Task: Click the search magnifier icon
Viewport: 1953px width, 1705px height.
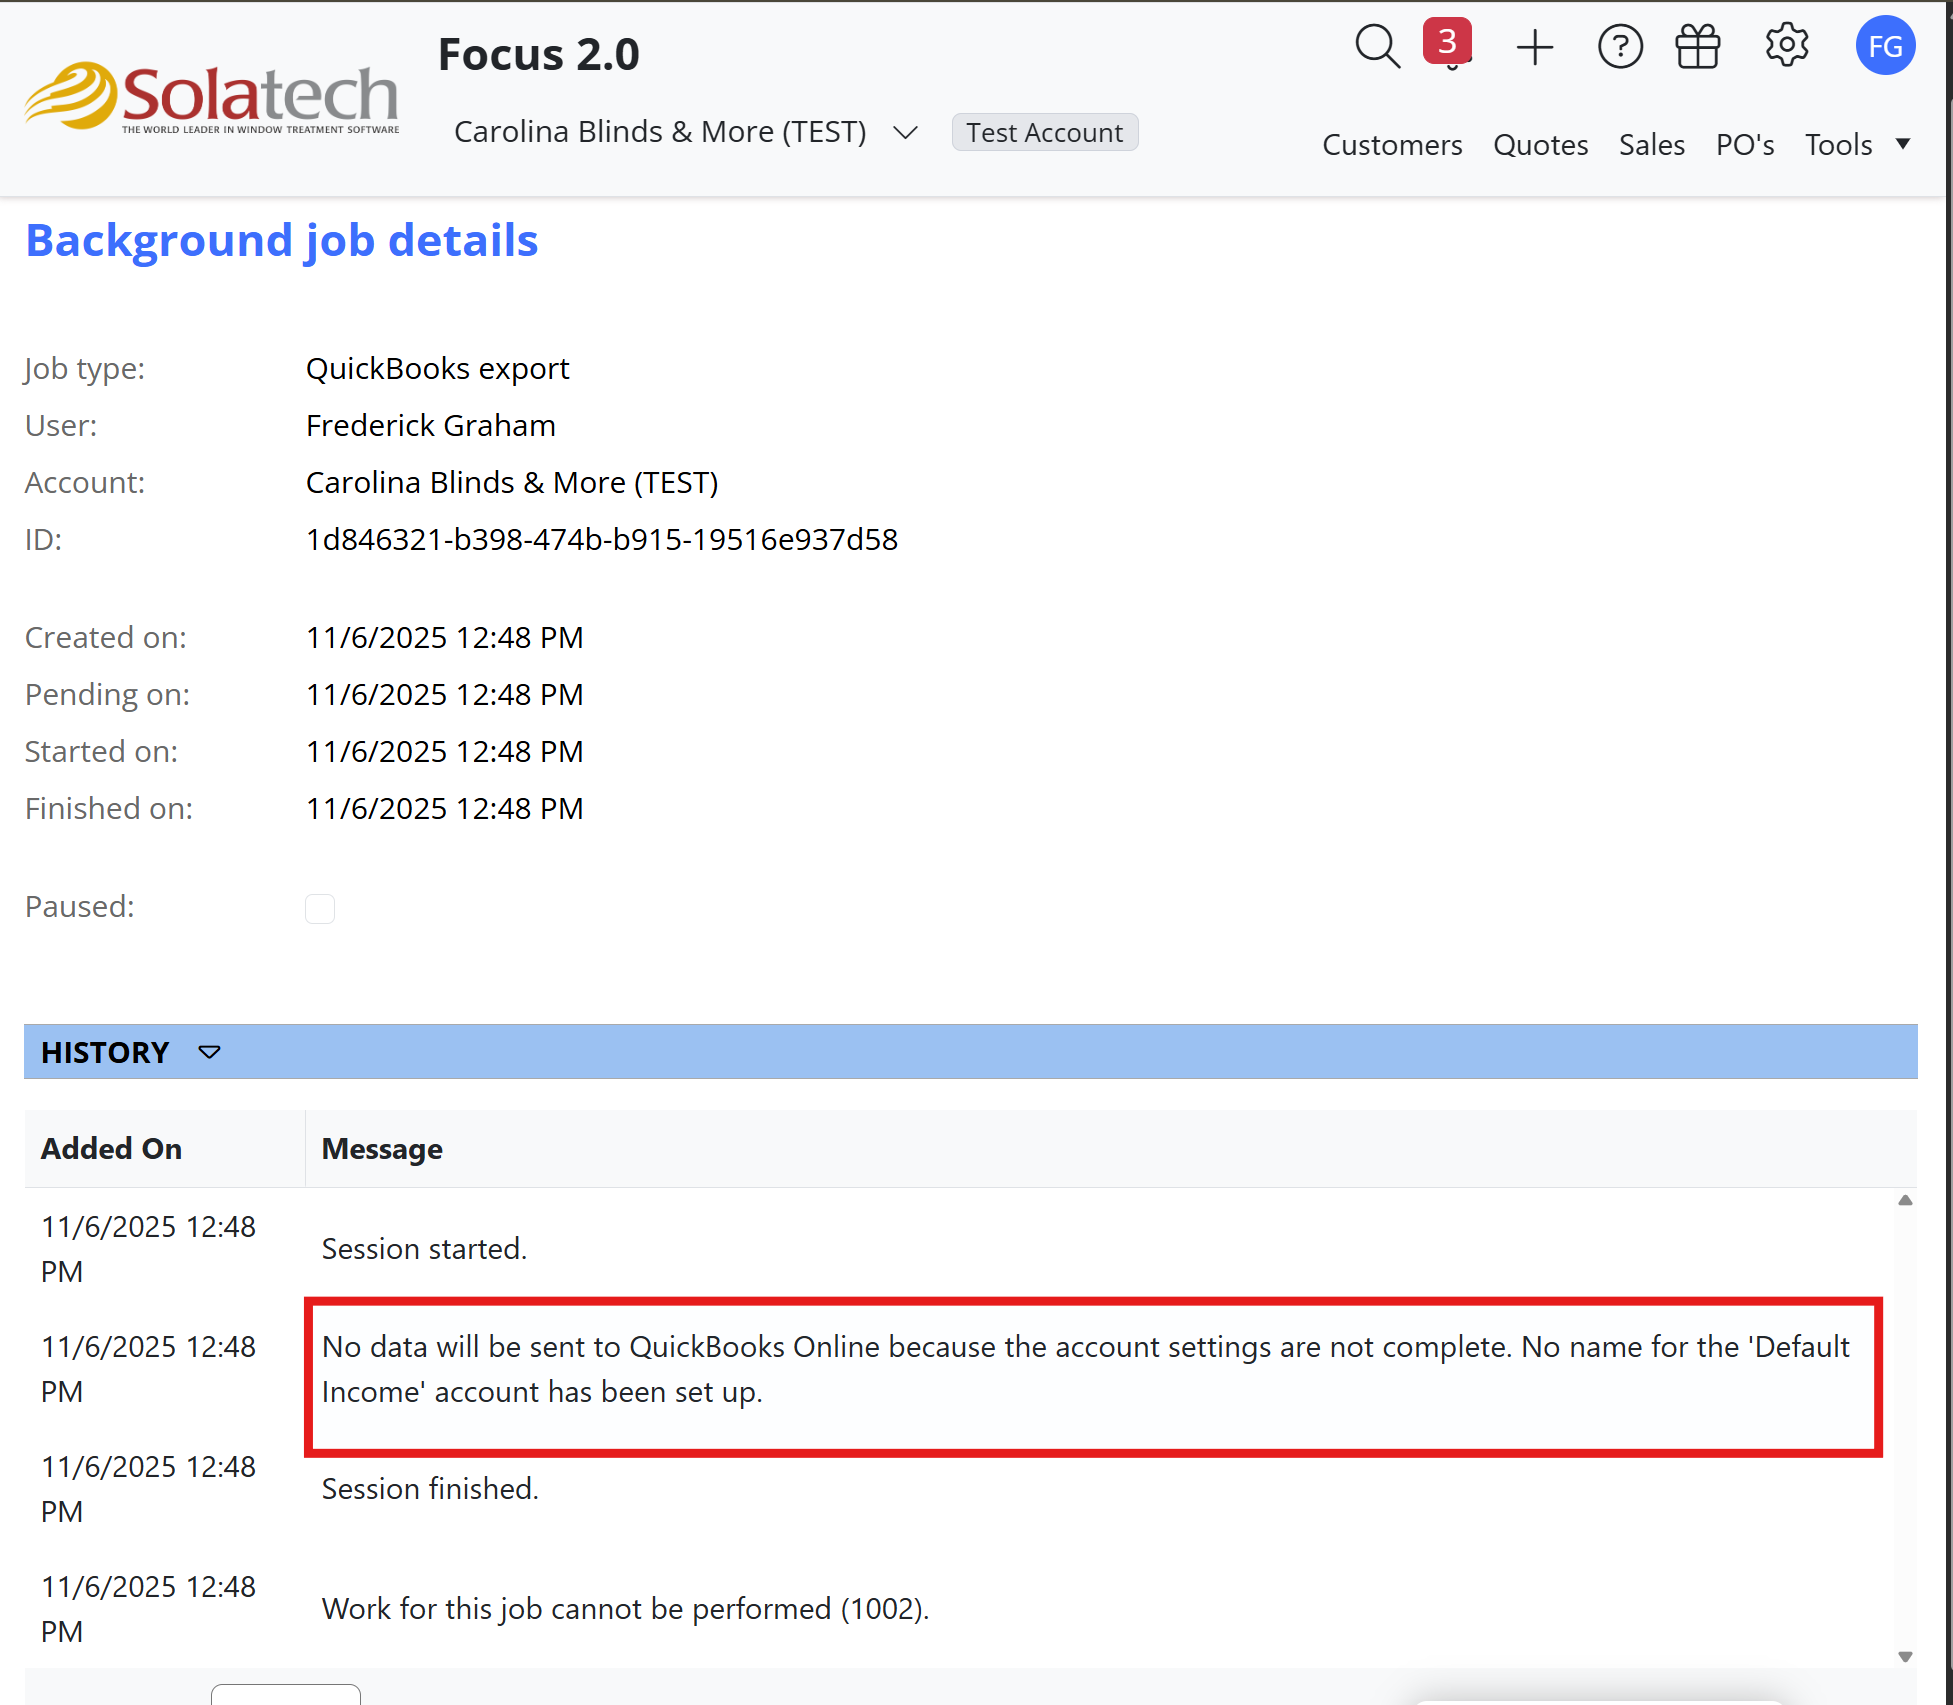Action: point(1377,46)
